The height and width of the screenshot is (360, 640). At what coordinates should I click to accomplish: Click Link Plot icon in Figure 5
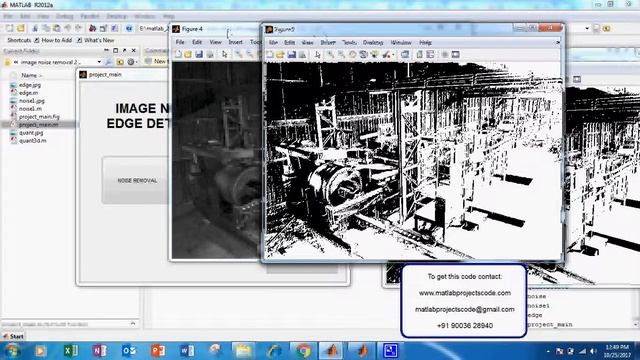coord(405,54)
